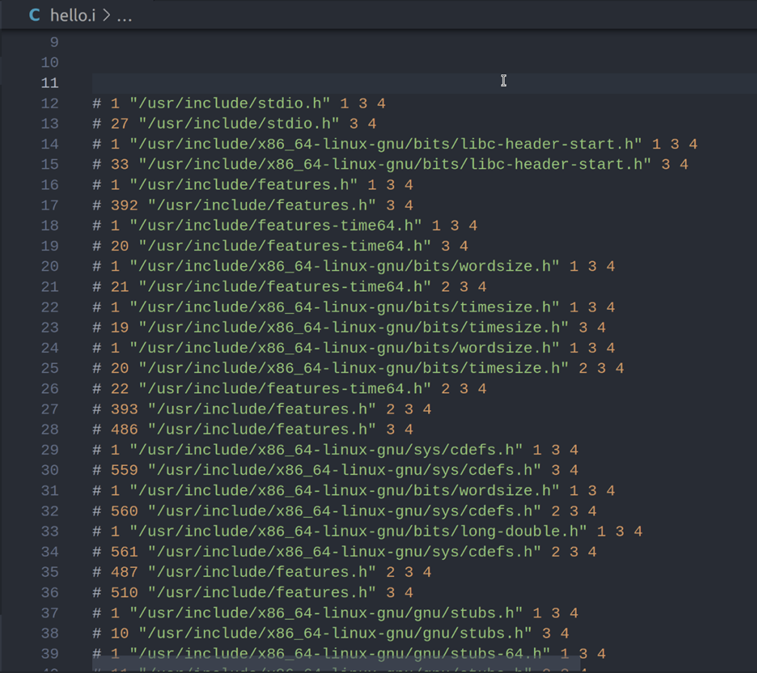The image size is (757, 673).
Task: Click line number 25 in the gutter
Action: 50,368
